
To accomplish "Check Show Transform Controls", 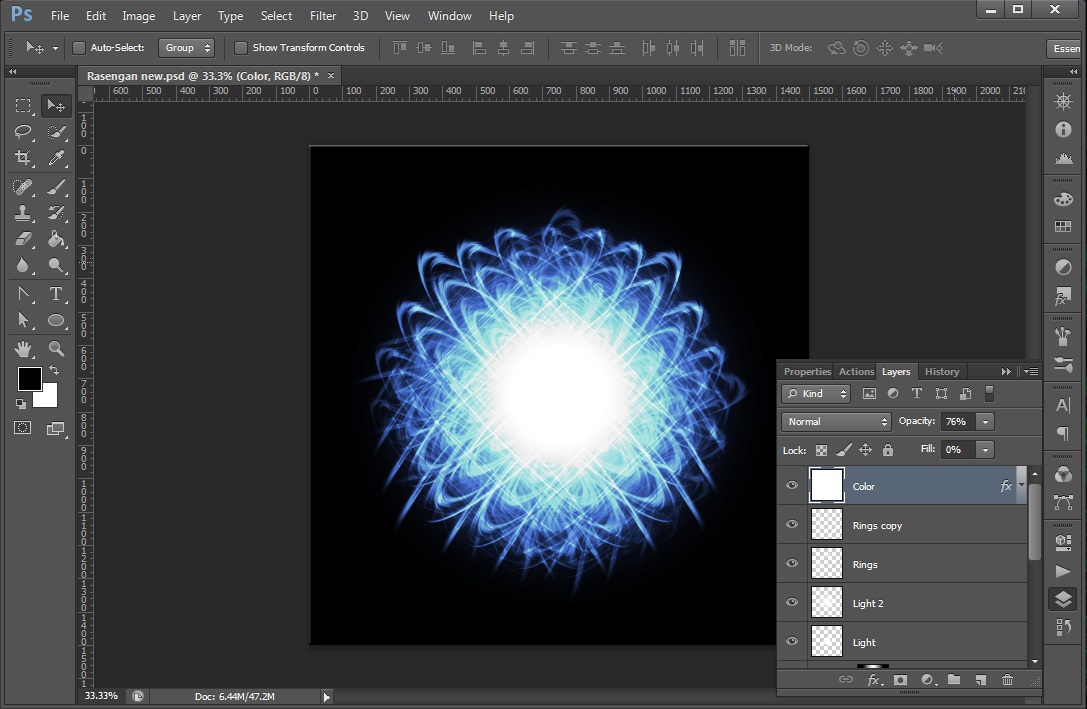I will [241, 48].
